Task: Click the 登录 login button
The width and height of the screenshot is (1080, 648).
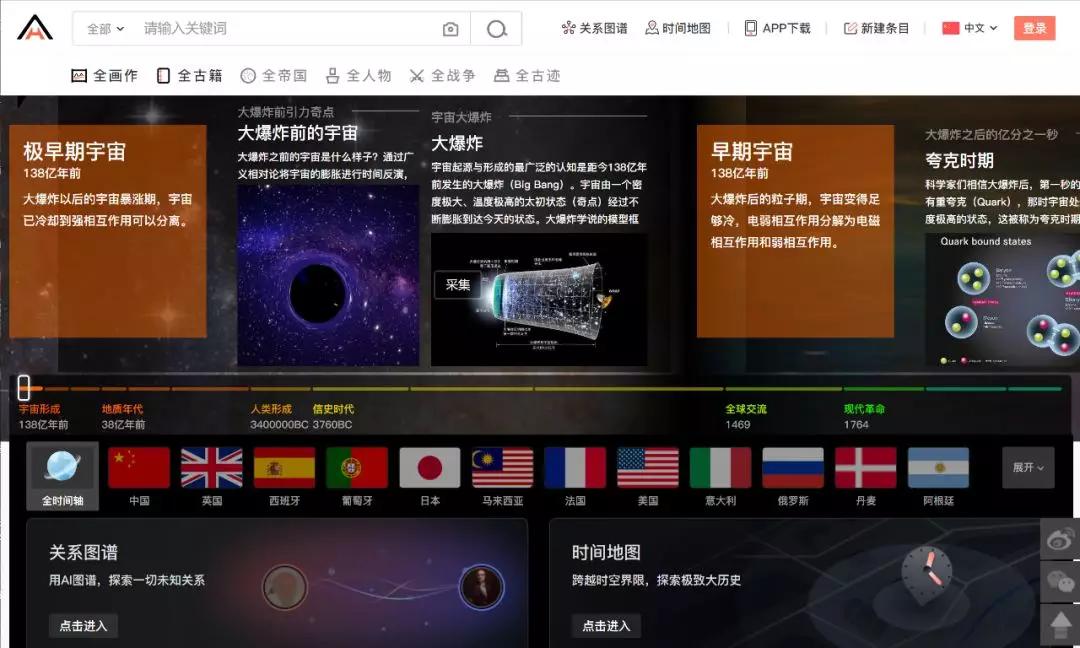Action: click(1035, 28)
